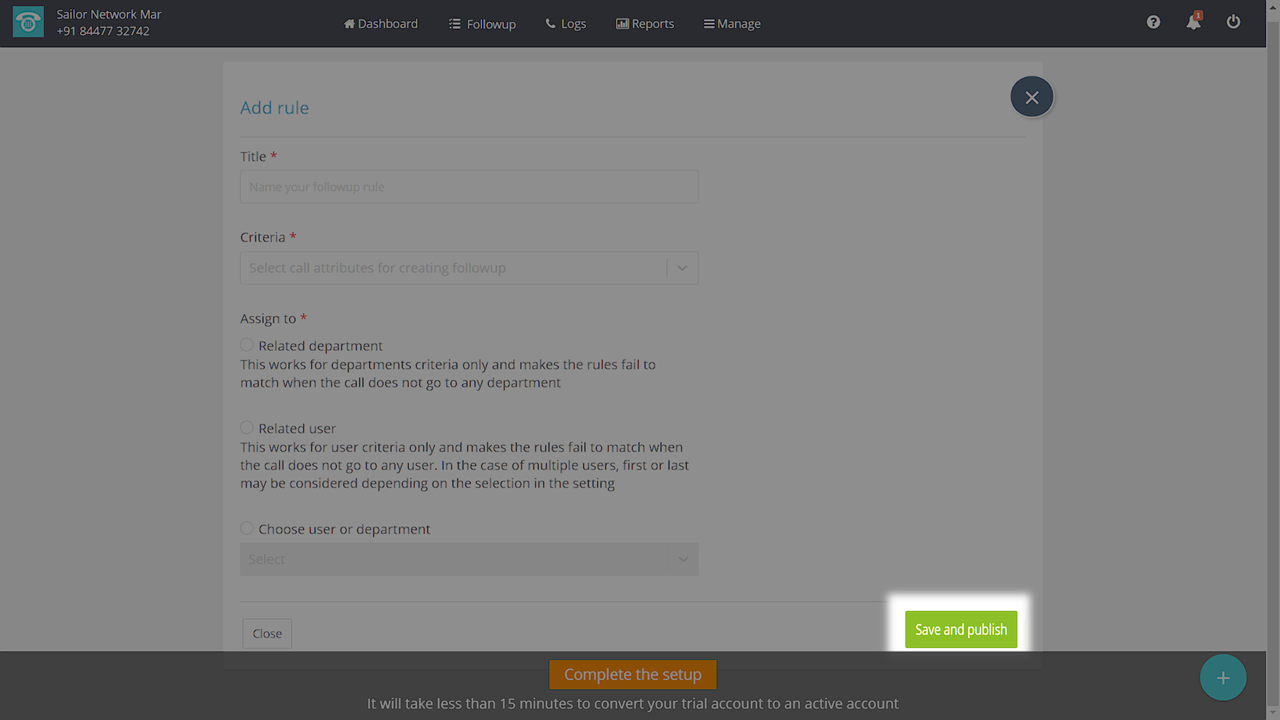Viewport: 1280px width, 720px height.
Task: Open the Dashboard menu item
Action: [x=381, y=23]
